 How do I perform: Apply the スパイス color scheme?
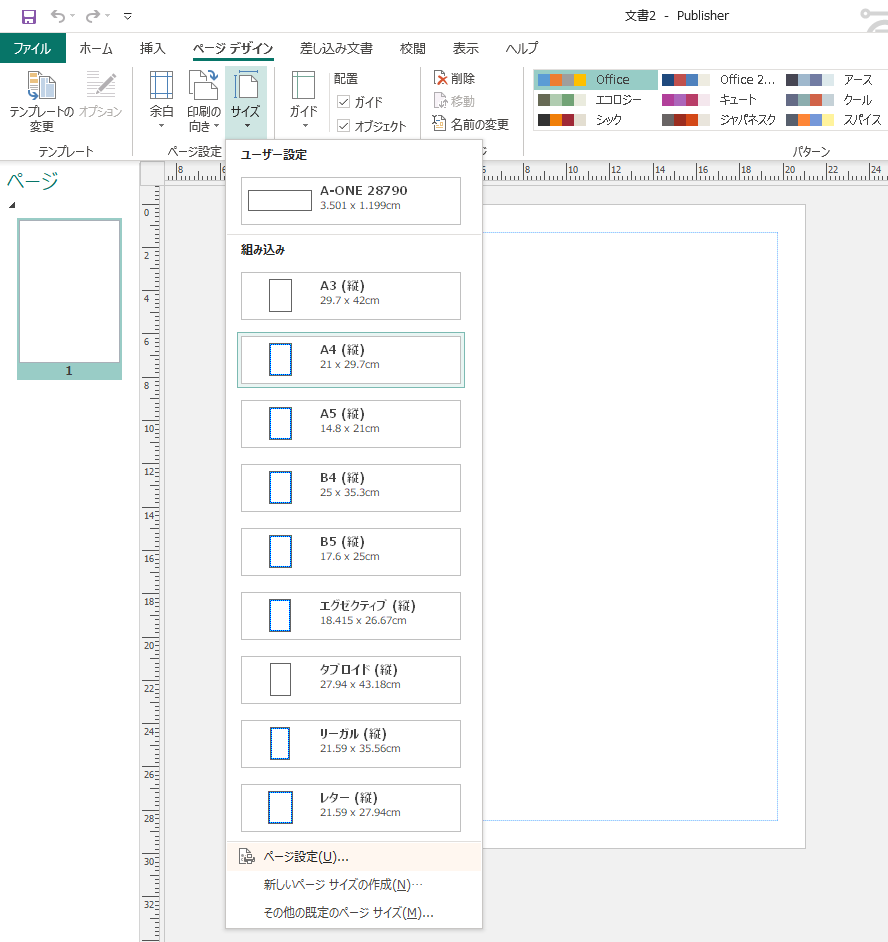[x=835, y=120]
